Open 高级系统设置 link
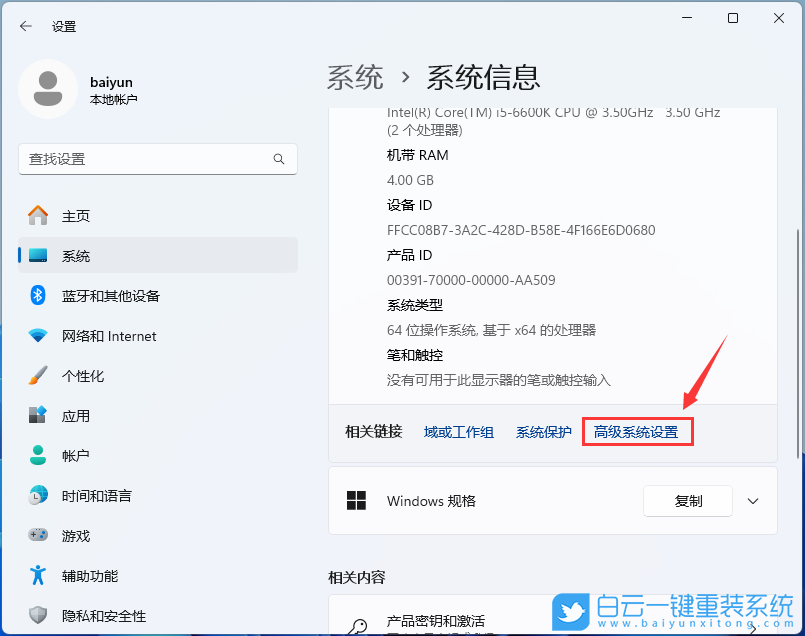 tap(637, 431)
